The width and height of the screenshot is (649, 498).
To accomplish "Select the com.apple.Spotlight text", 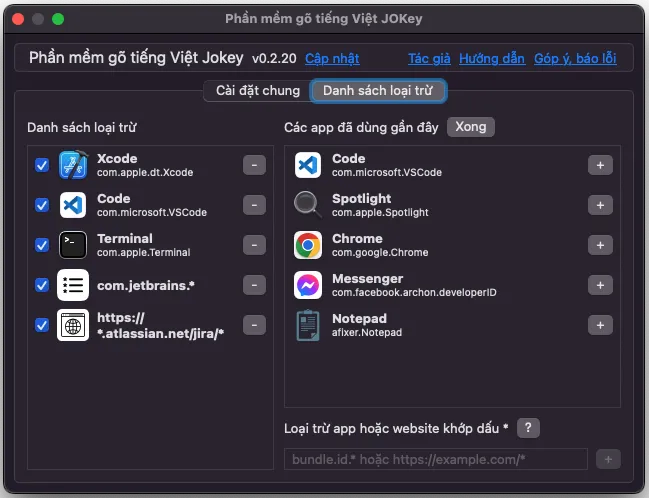I will click(x=380, y=212).
